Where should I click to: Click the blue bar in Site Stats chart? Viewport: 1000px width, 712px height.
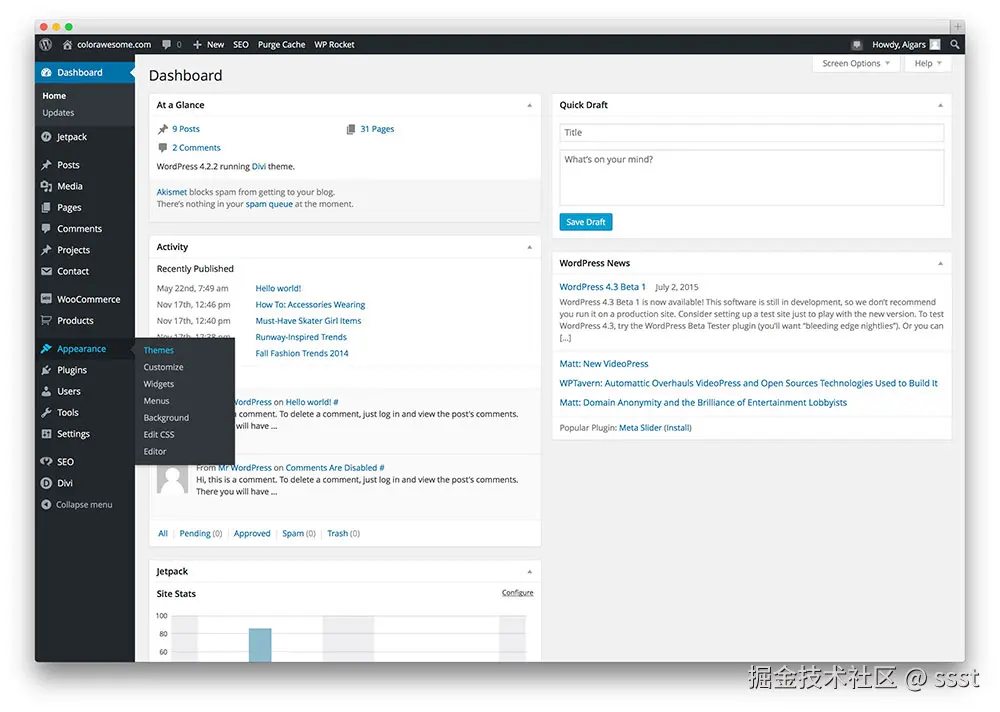pyautogui.click(x=260, y=645)
